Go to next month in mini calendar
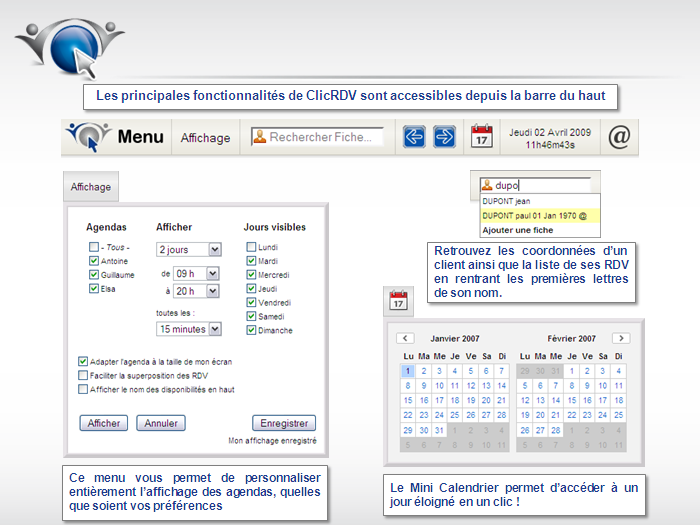Viewport: 700px width, 525px height. (x=621, y=338)
